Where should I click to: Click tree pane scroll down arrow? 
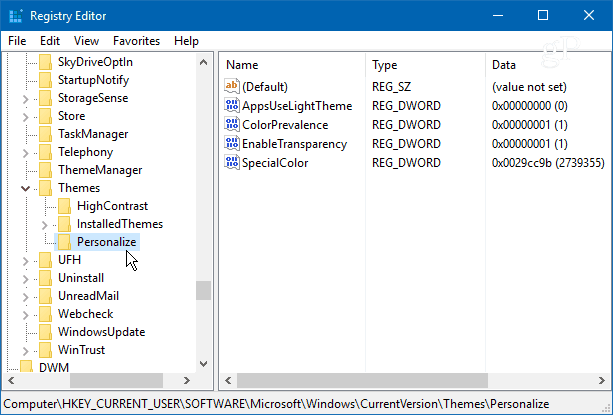pyautogui.click(x=203, y=363)
